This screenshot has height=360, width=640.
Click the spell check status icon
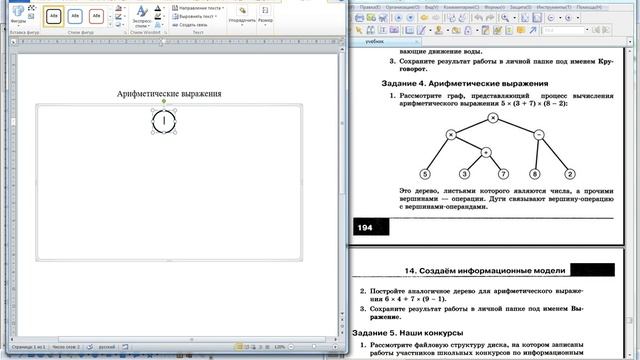90,347
